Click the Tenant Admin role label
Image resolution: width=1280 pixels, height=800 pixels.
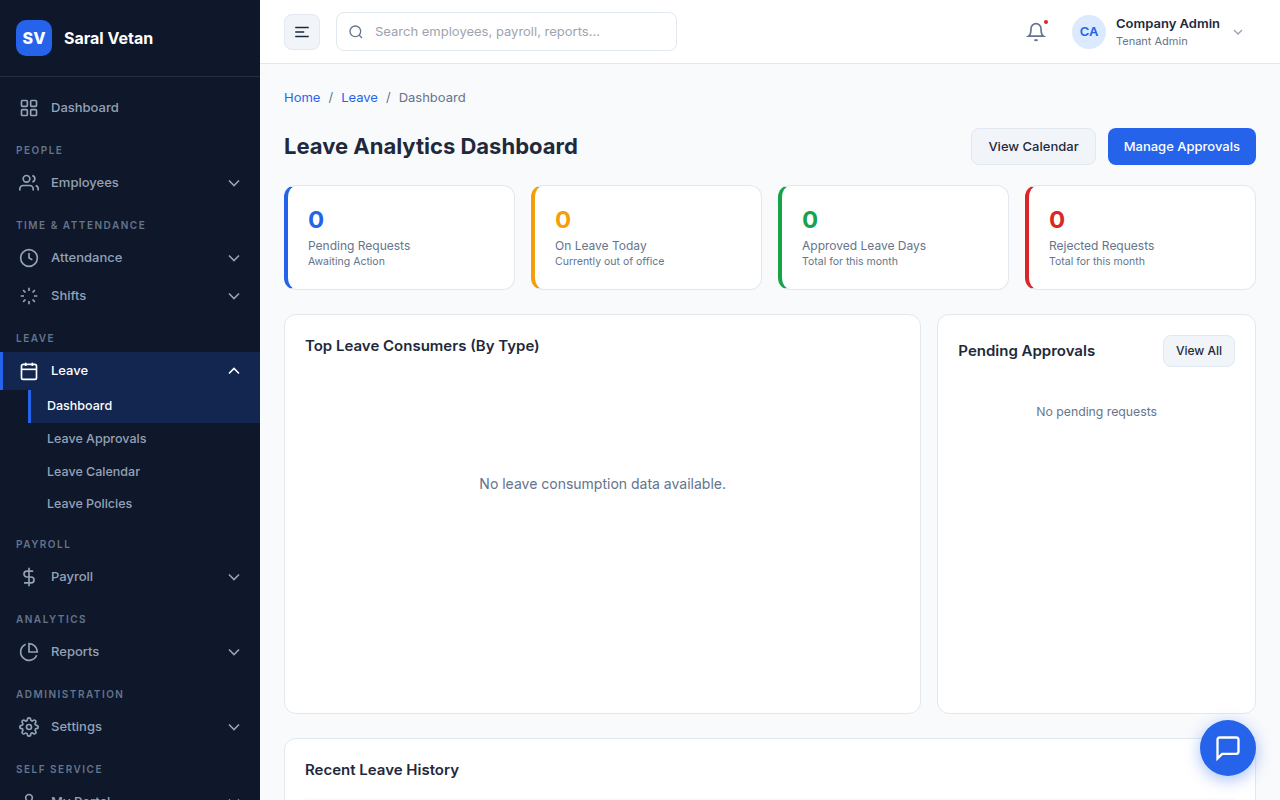coord(1152,42)
